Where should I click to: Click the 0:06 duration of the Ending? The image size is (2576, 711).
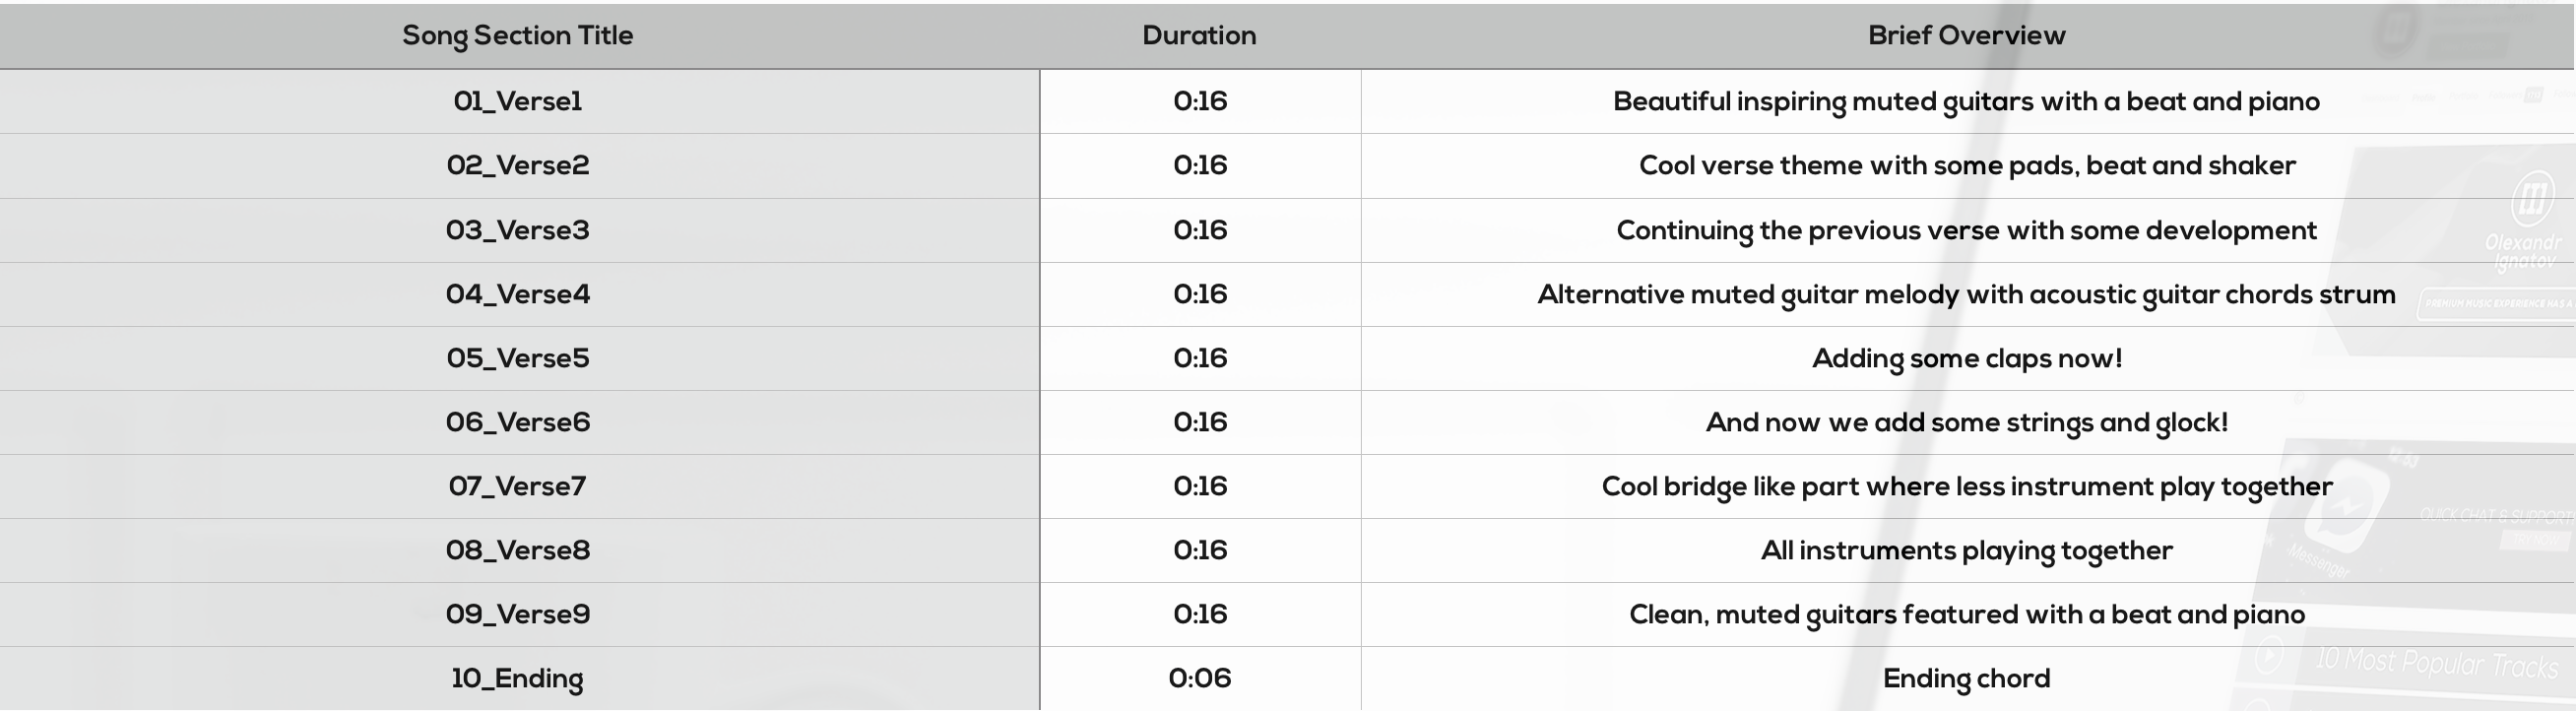point(1199,679)
